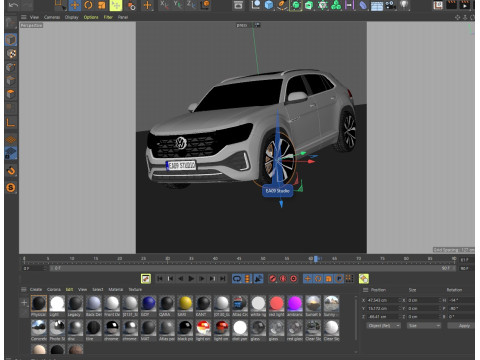
Task: Select the blue GDF material sphere
Action: pos(148,303)
